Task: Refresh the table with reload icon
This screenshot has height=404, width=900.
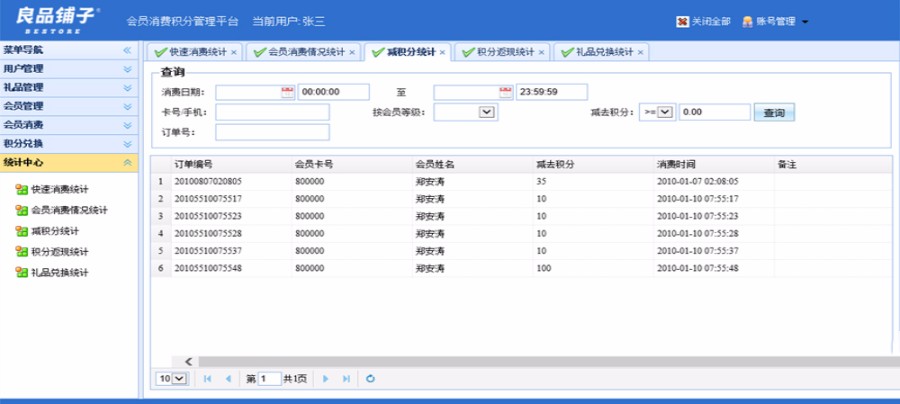Action: click(371, 379)
